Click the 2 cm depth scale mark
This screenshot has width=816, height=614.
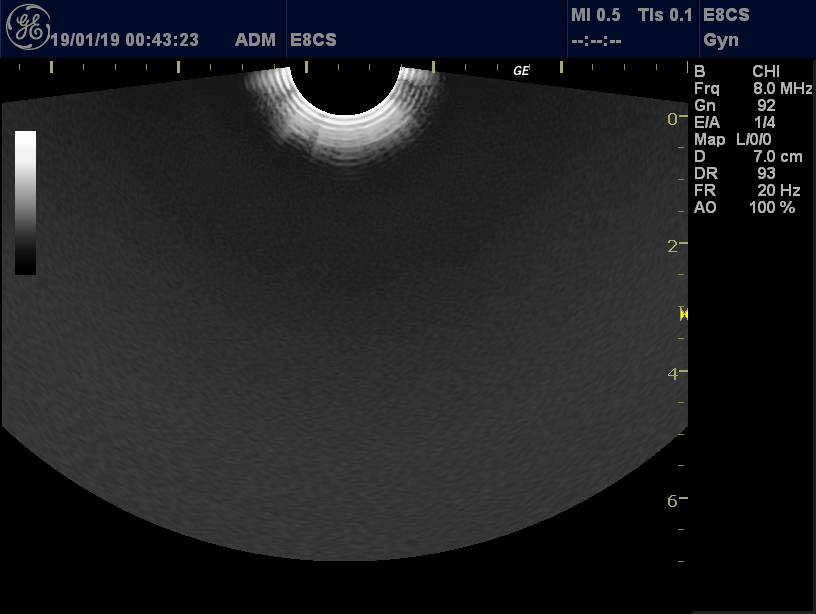click(672, 246)
